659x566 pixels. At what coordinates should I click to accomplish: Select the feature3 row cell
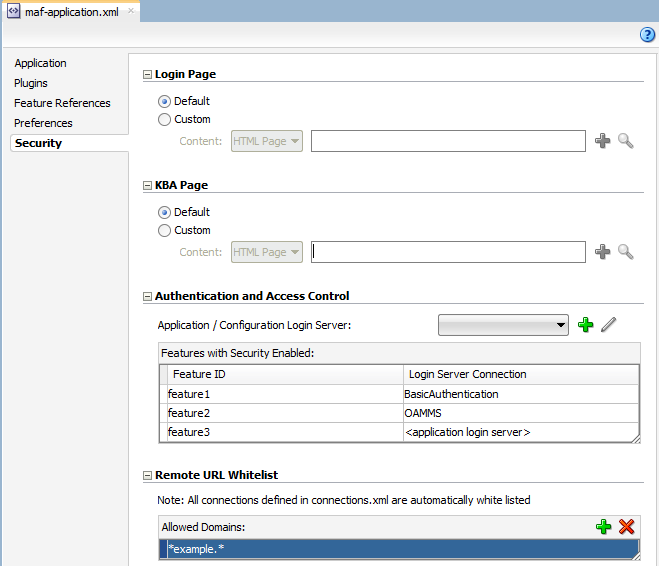pyautogui.click(x=285, y=432)
